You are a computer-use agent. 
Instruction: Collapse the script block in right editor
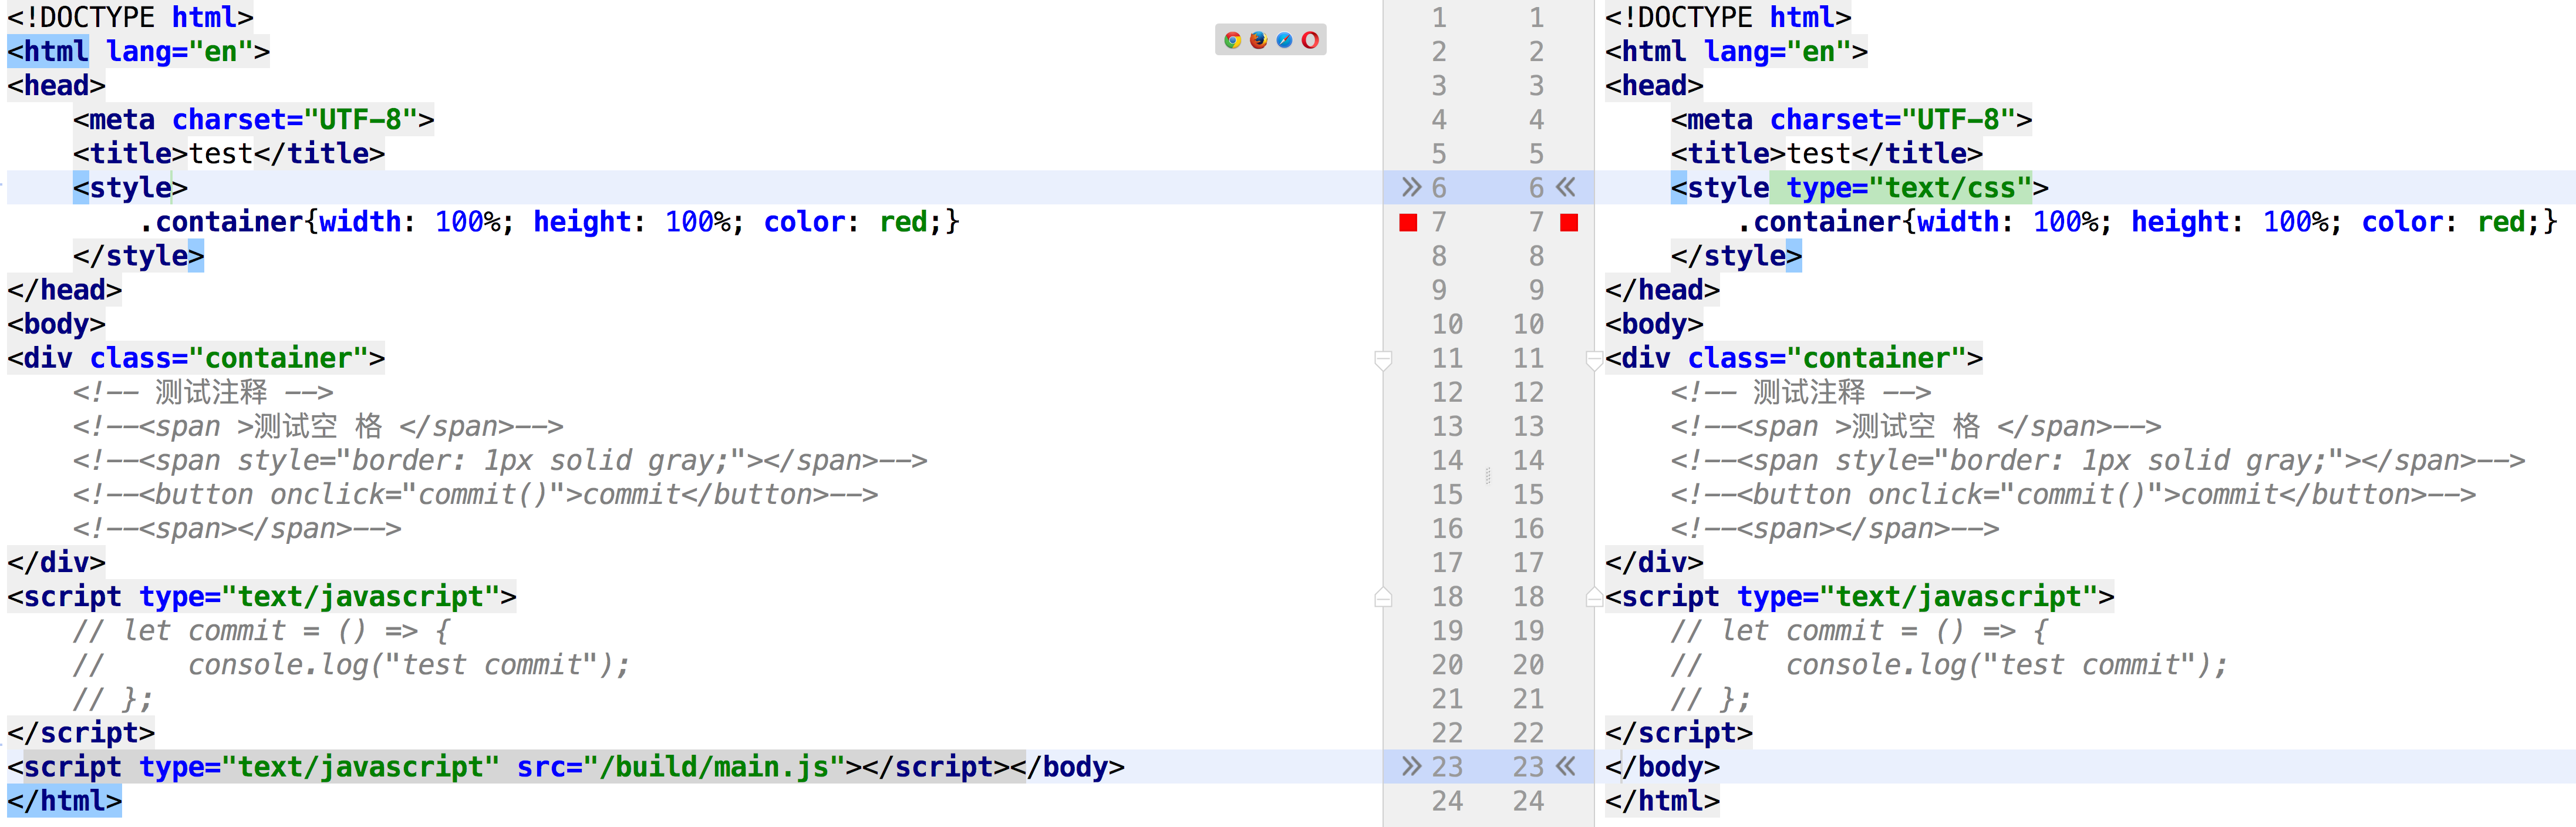[1595, 597]
